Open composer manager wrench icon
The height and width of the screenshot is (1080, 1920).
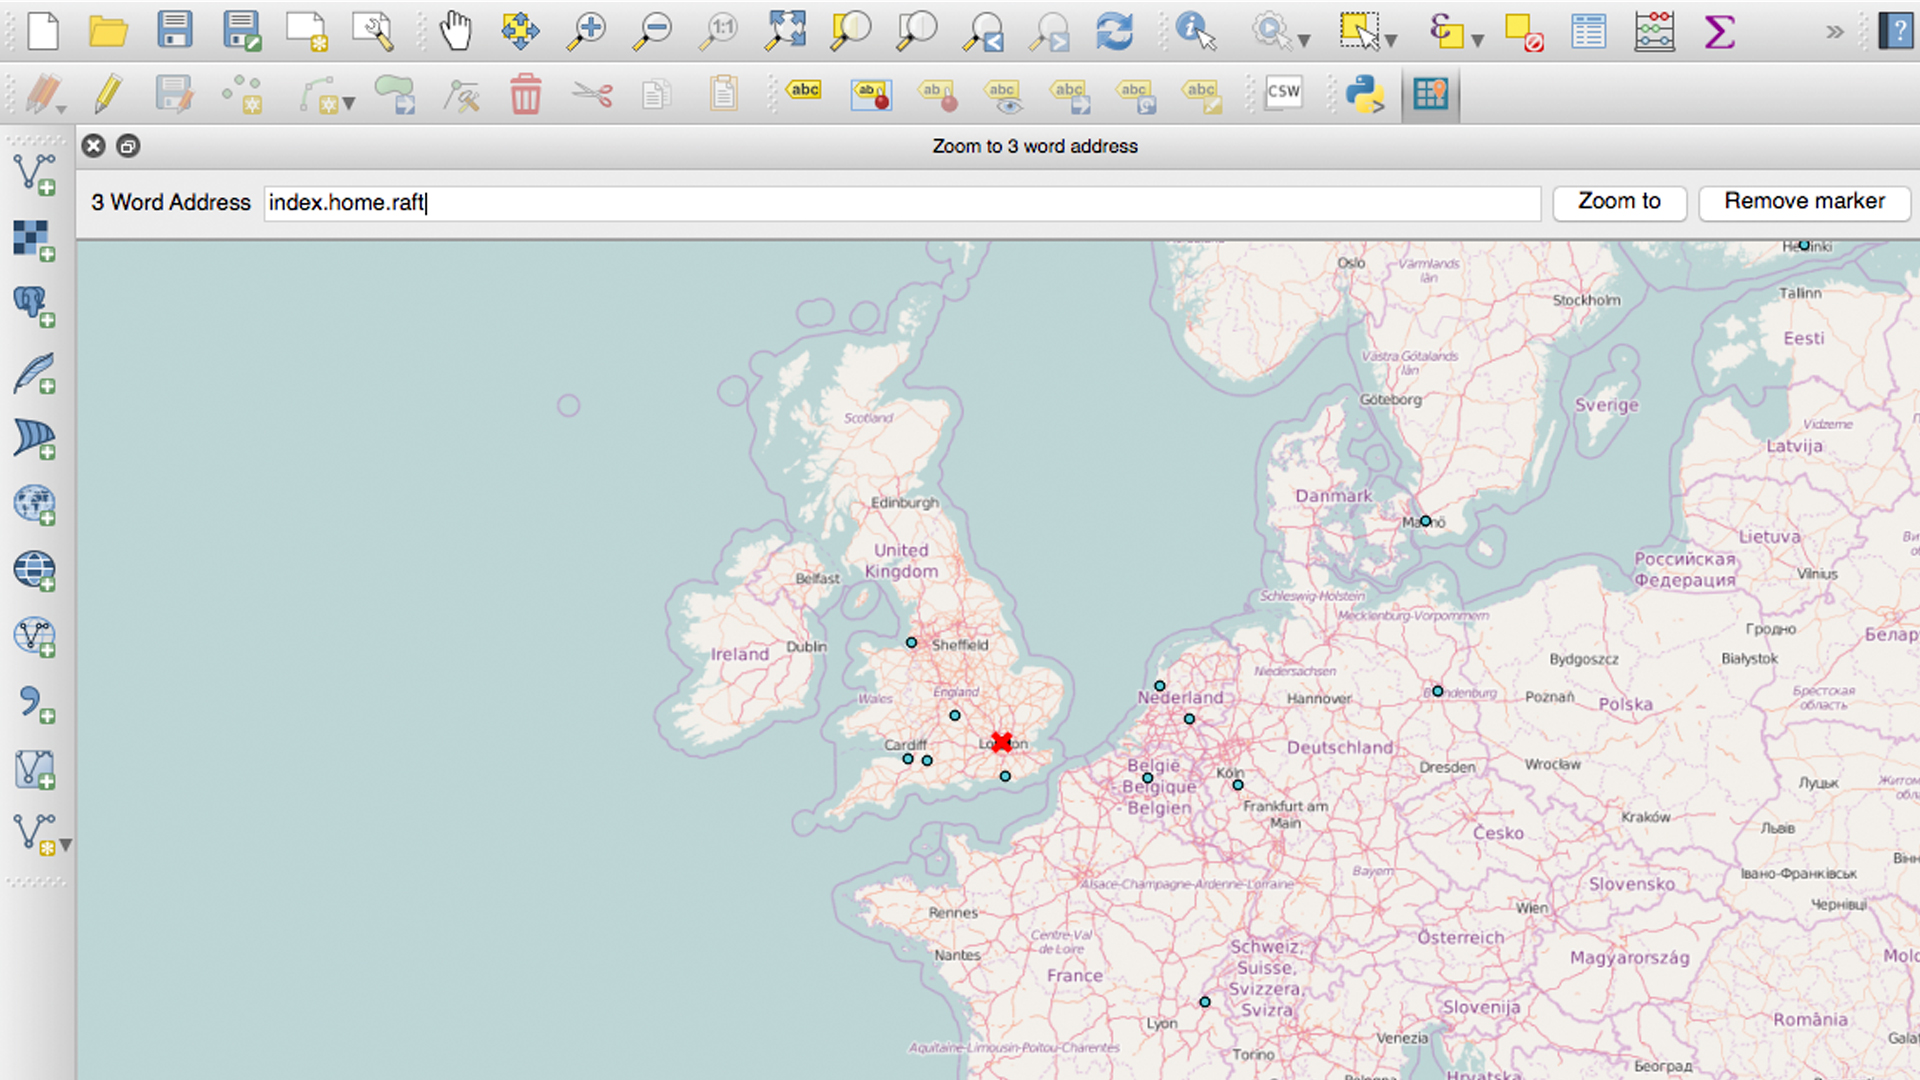coord(373,31)
